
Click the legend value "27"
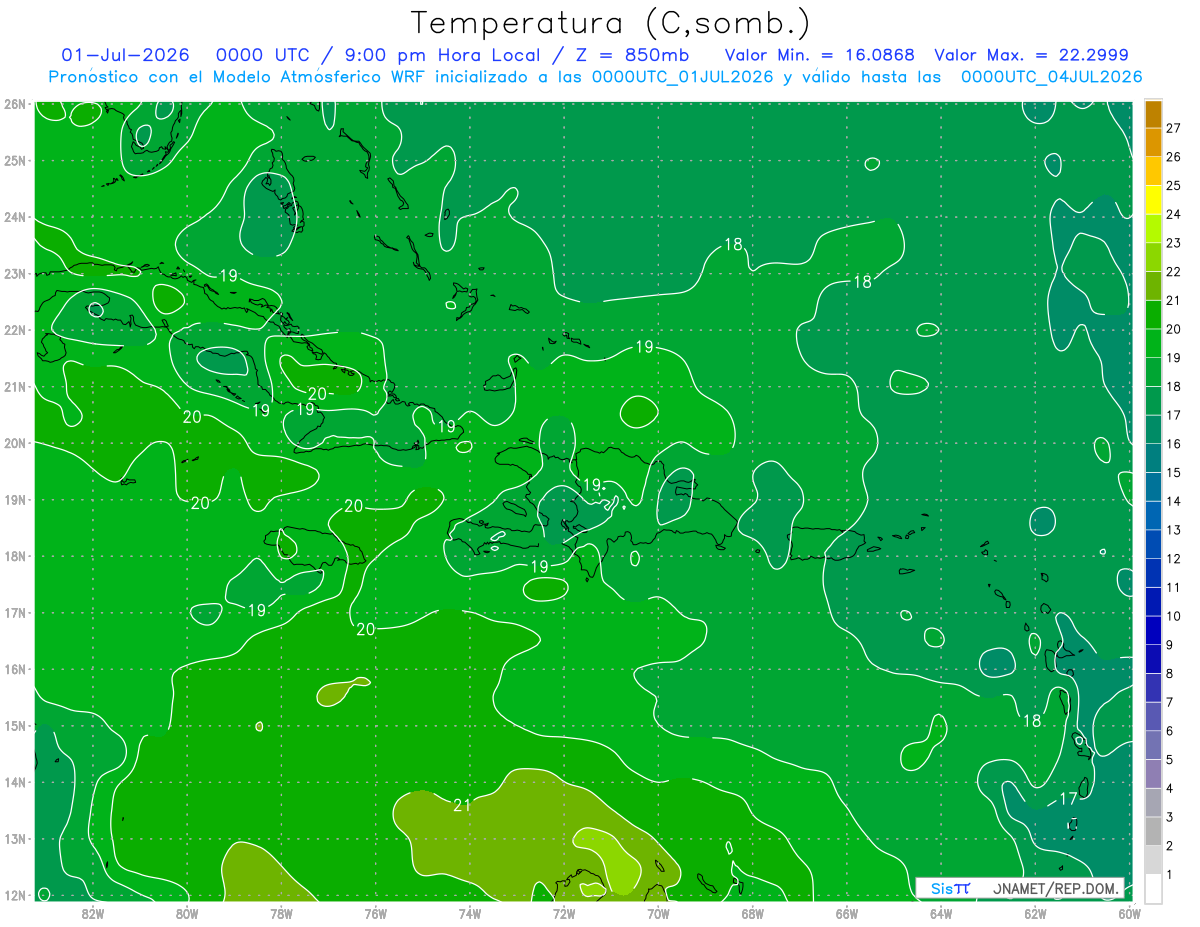coord(1174,128)
